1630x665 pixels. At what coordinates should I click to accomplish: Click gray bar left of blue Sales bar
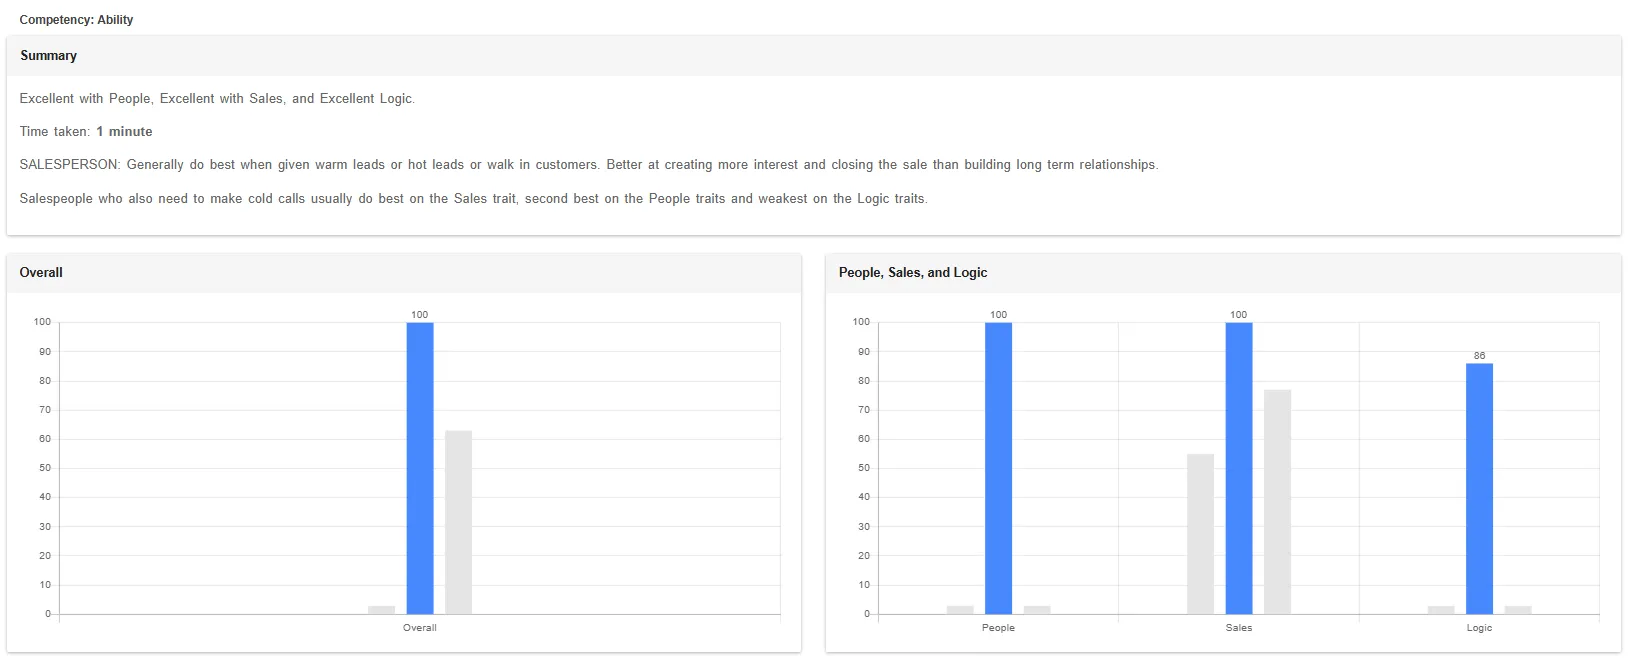tap(1200, 534)
